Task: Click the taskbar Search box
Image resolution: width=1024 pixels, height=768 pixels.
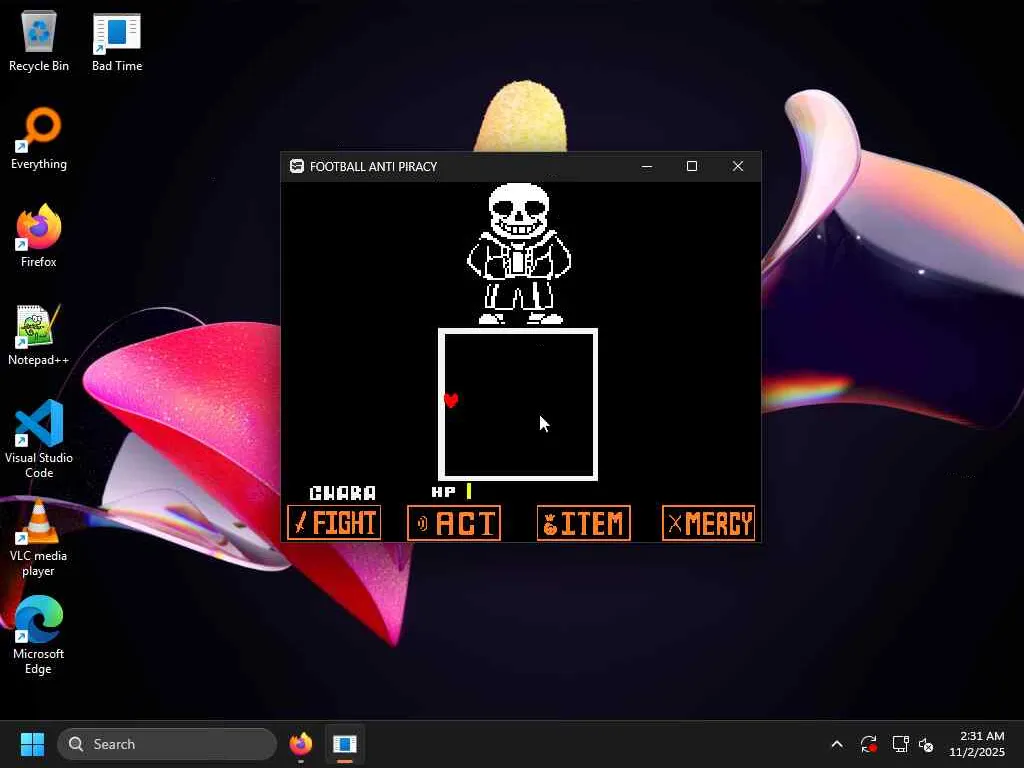Action: [x=167, y=744]
